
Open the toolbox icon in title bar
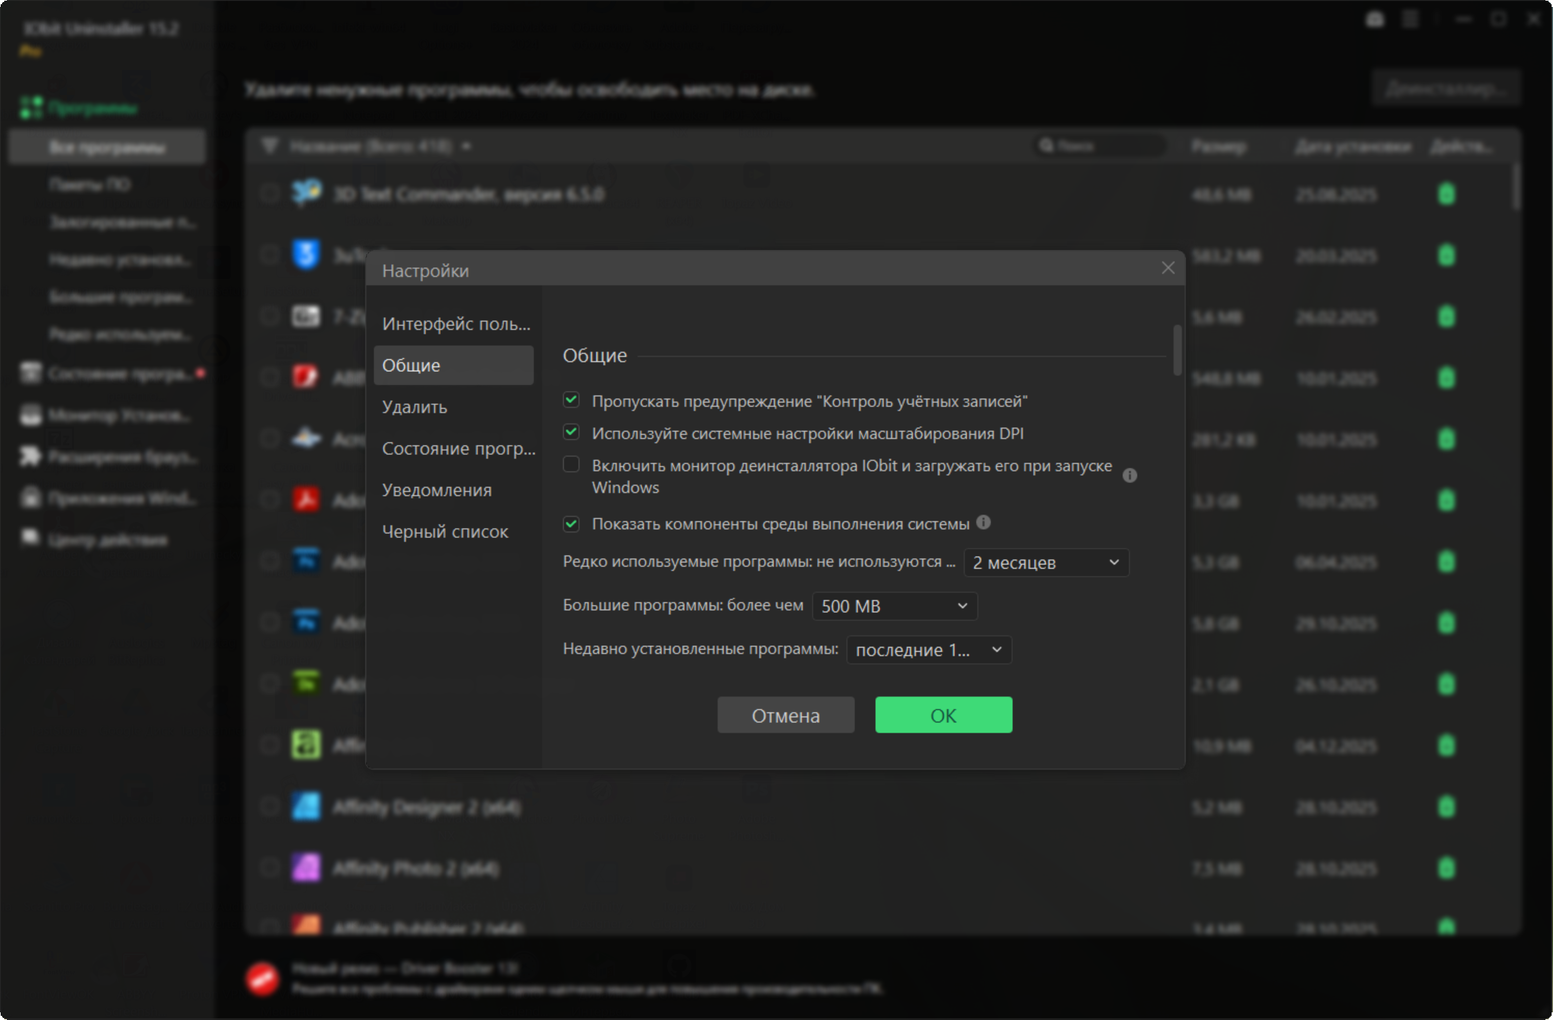pos(1375,19)
